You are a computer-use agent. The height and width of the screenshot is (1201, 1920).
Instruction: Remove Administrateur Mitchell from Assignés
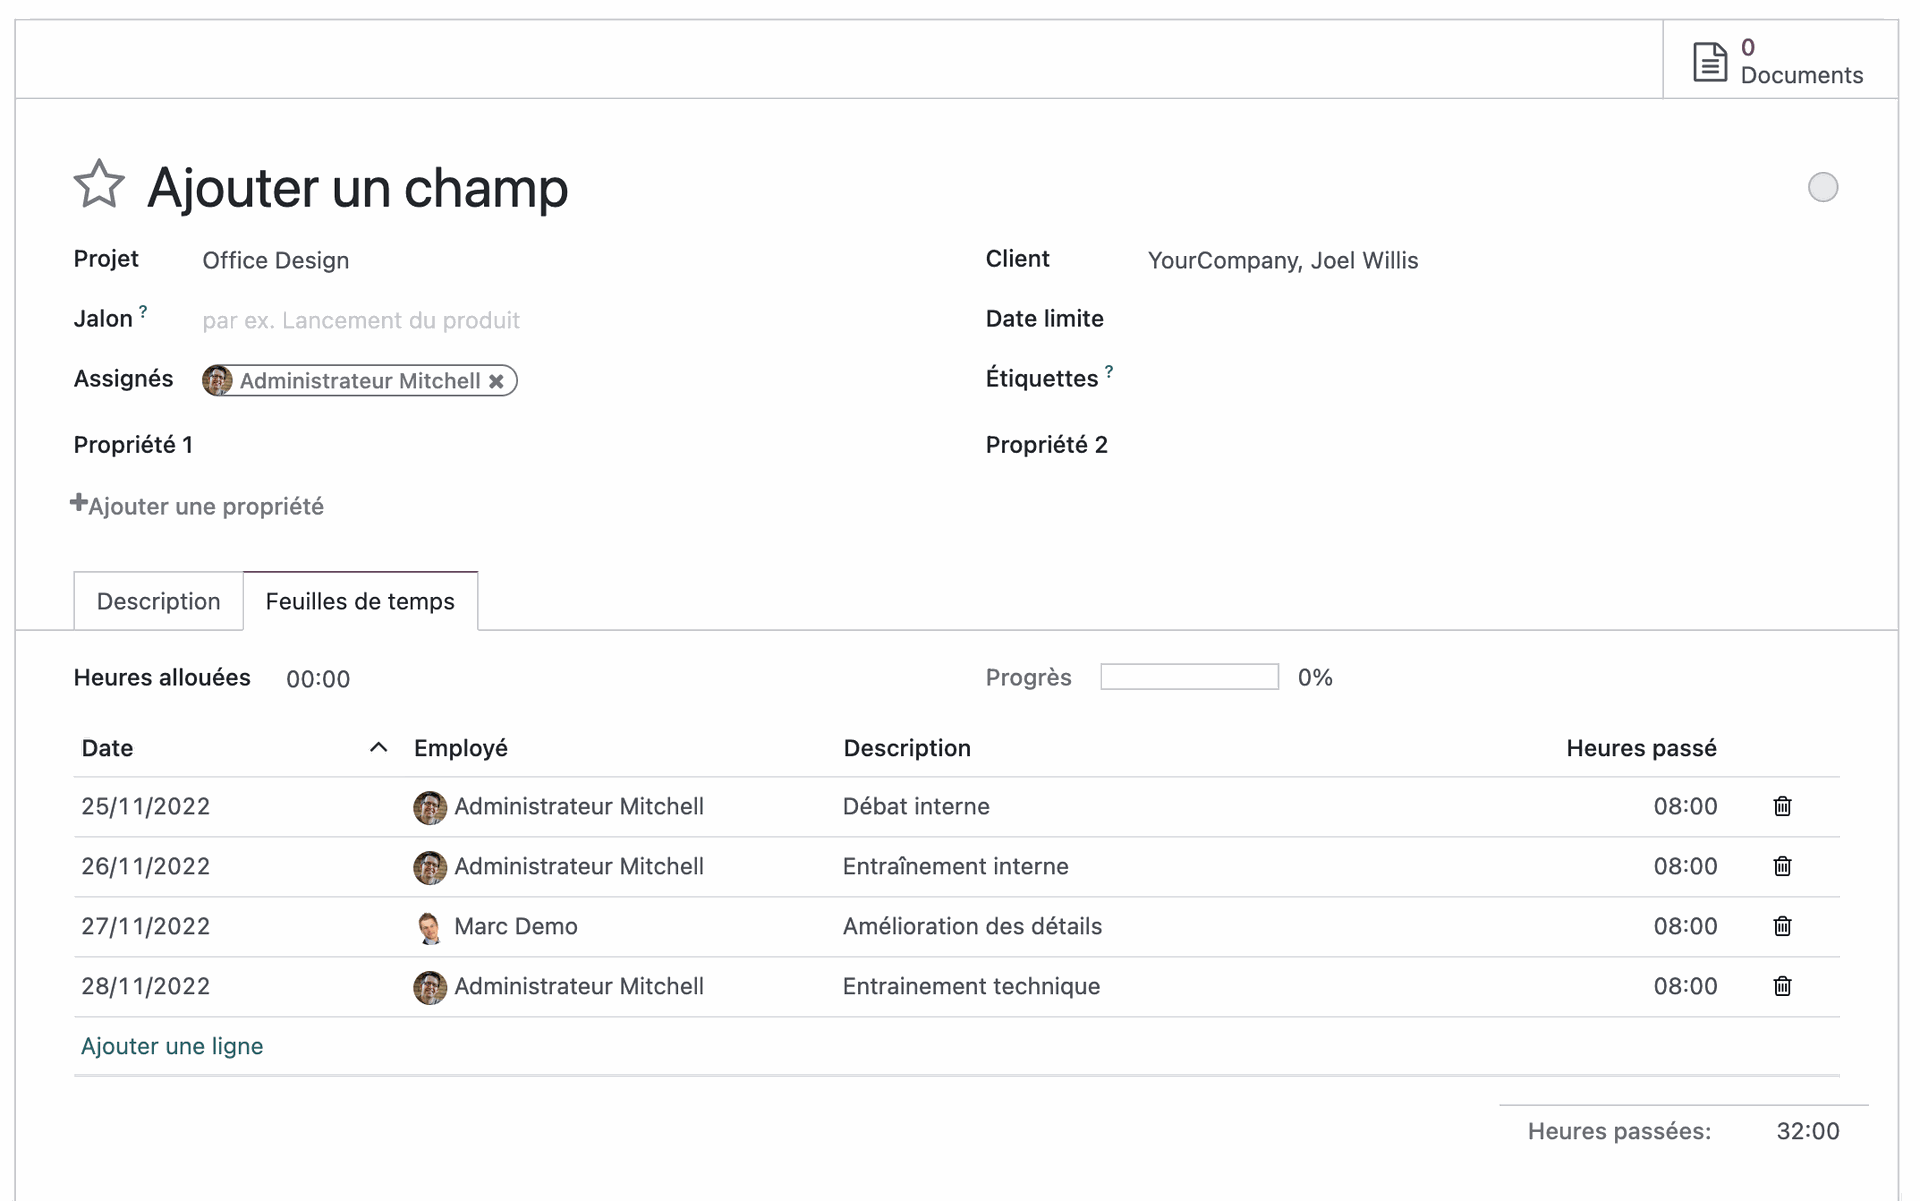coord(496,381)
